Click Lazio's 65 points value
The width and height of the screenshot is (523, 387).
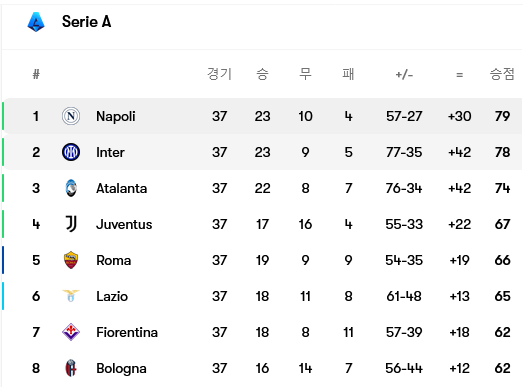click(x=502, y=296)
